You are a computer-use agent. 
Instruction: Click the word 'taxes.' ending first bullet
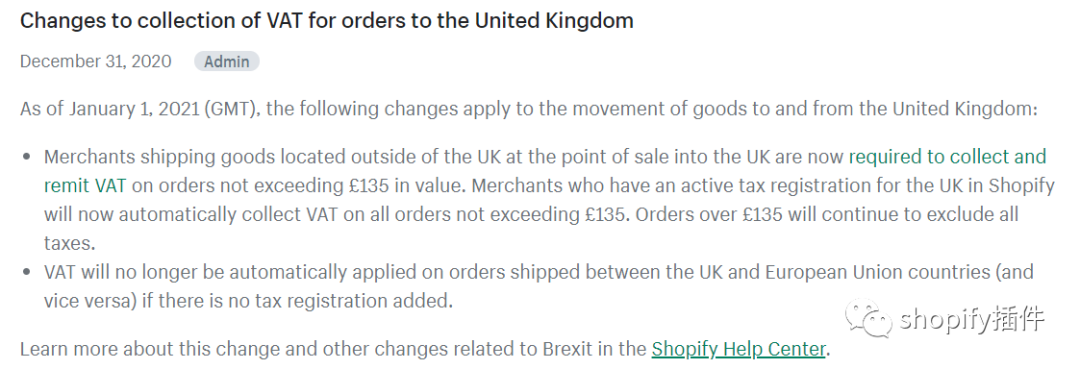pos(70,243)
